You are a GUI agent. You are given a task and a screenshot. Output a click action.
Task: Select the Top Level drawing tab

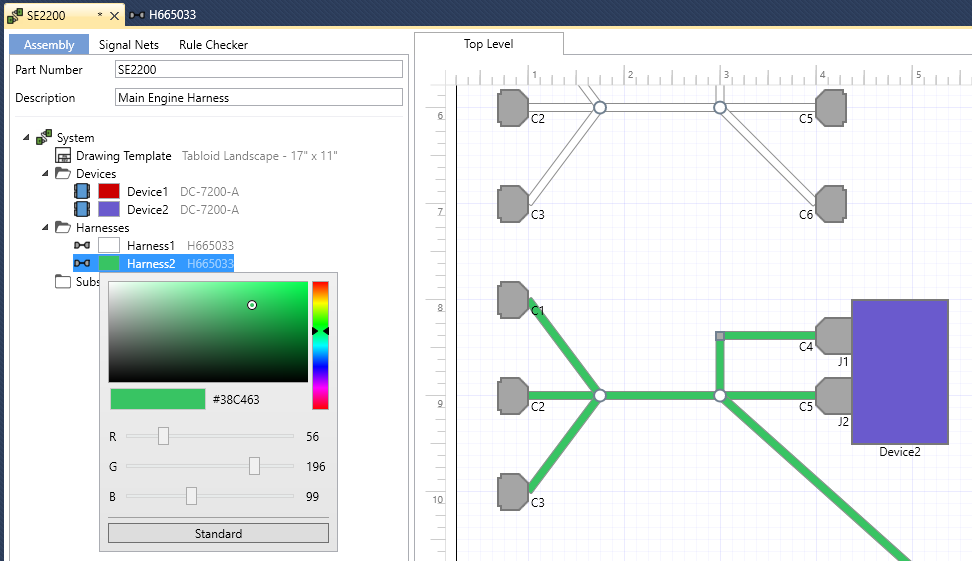pyautogui.click(x=488, y=44)
